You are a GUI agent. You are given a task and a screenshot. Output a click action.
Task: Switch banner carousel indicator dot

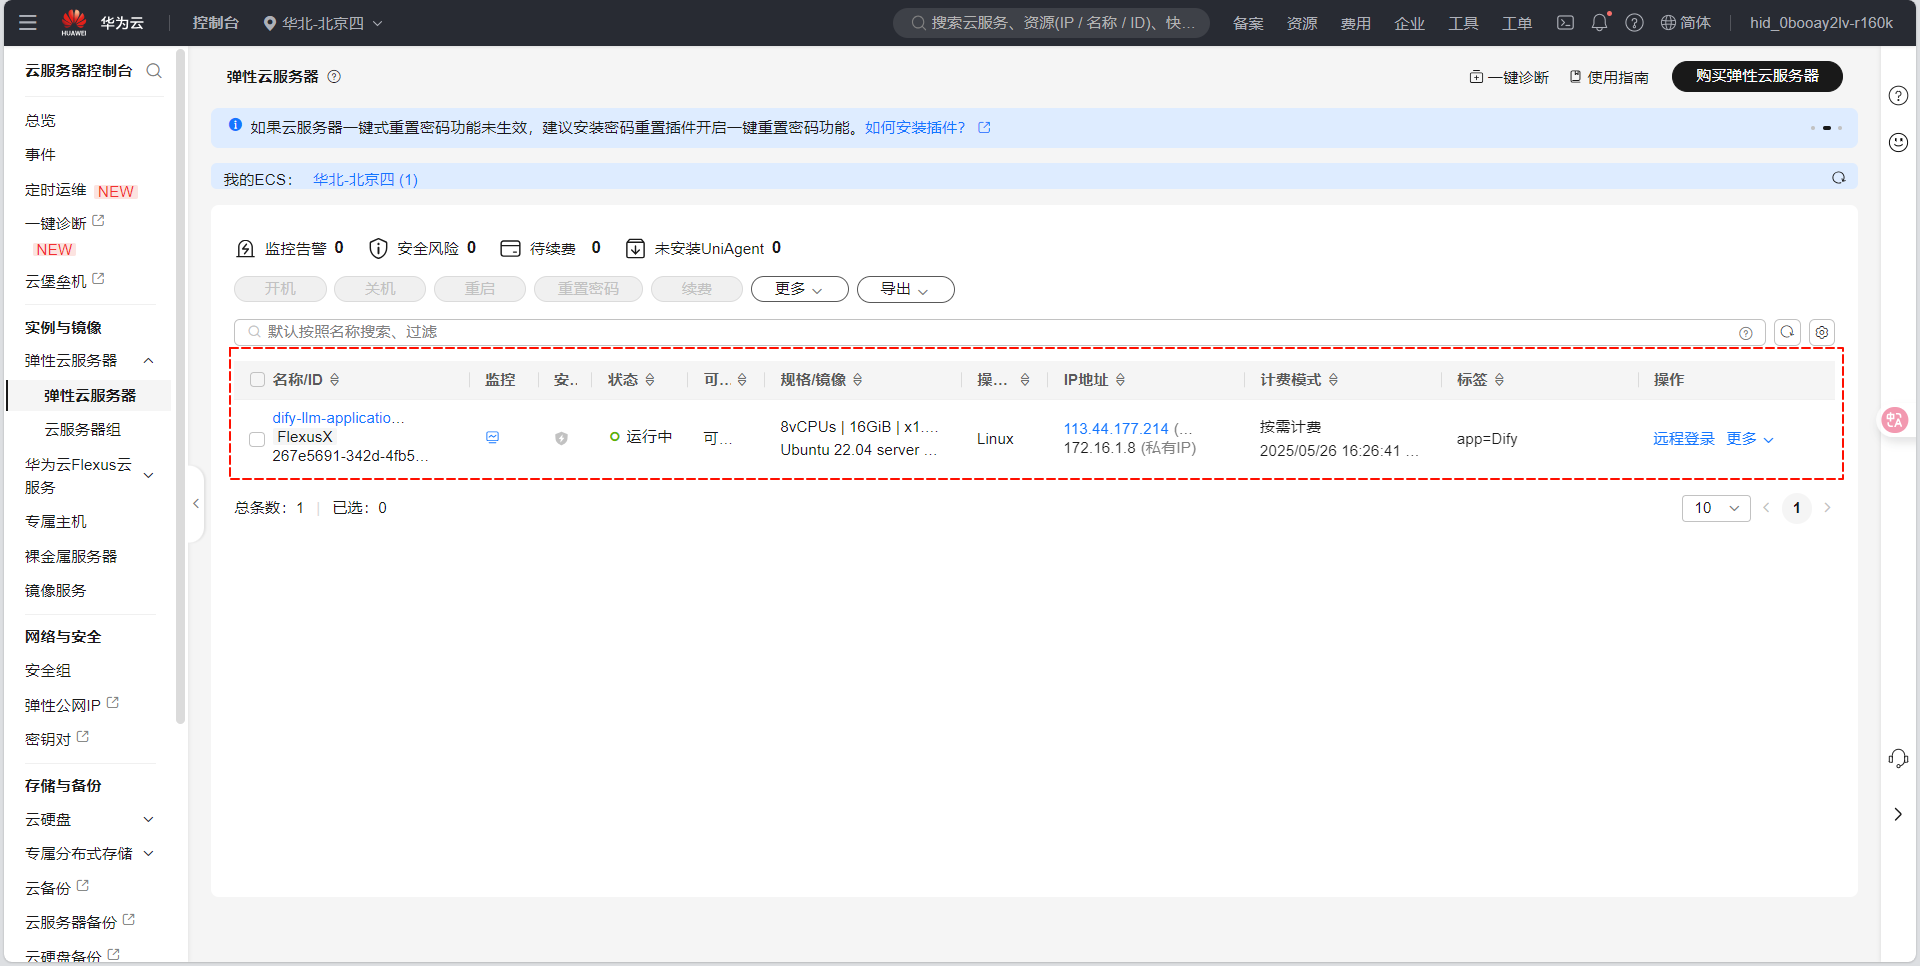coord(1826,128)
